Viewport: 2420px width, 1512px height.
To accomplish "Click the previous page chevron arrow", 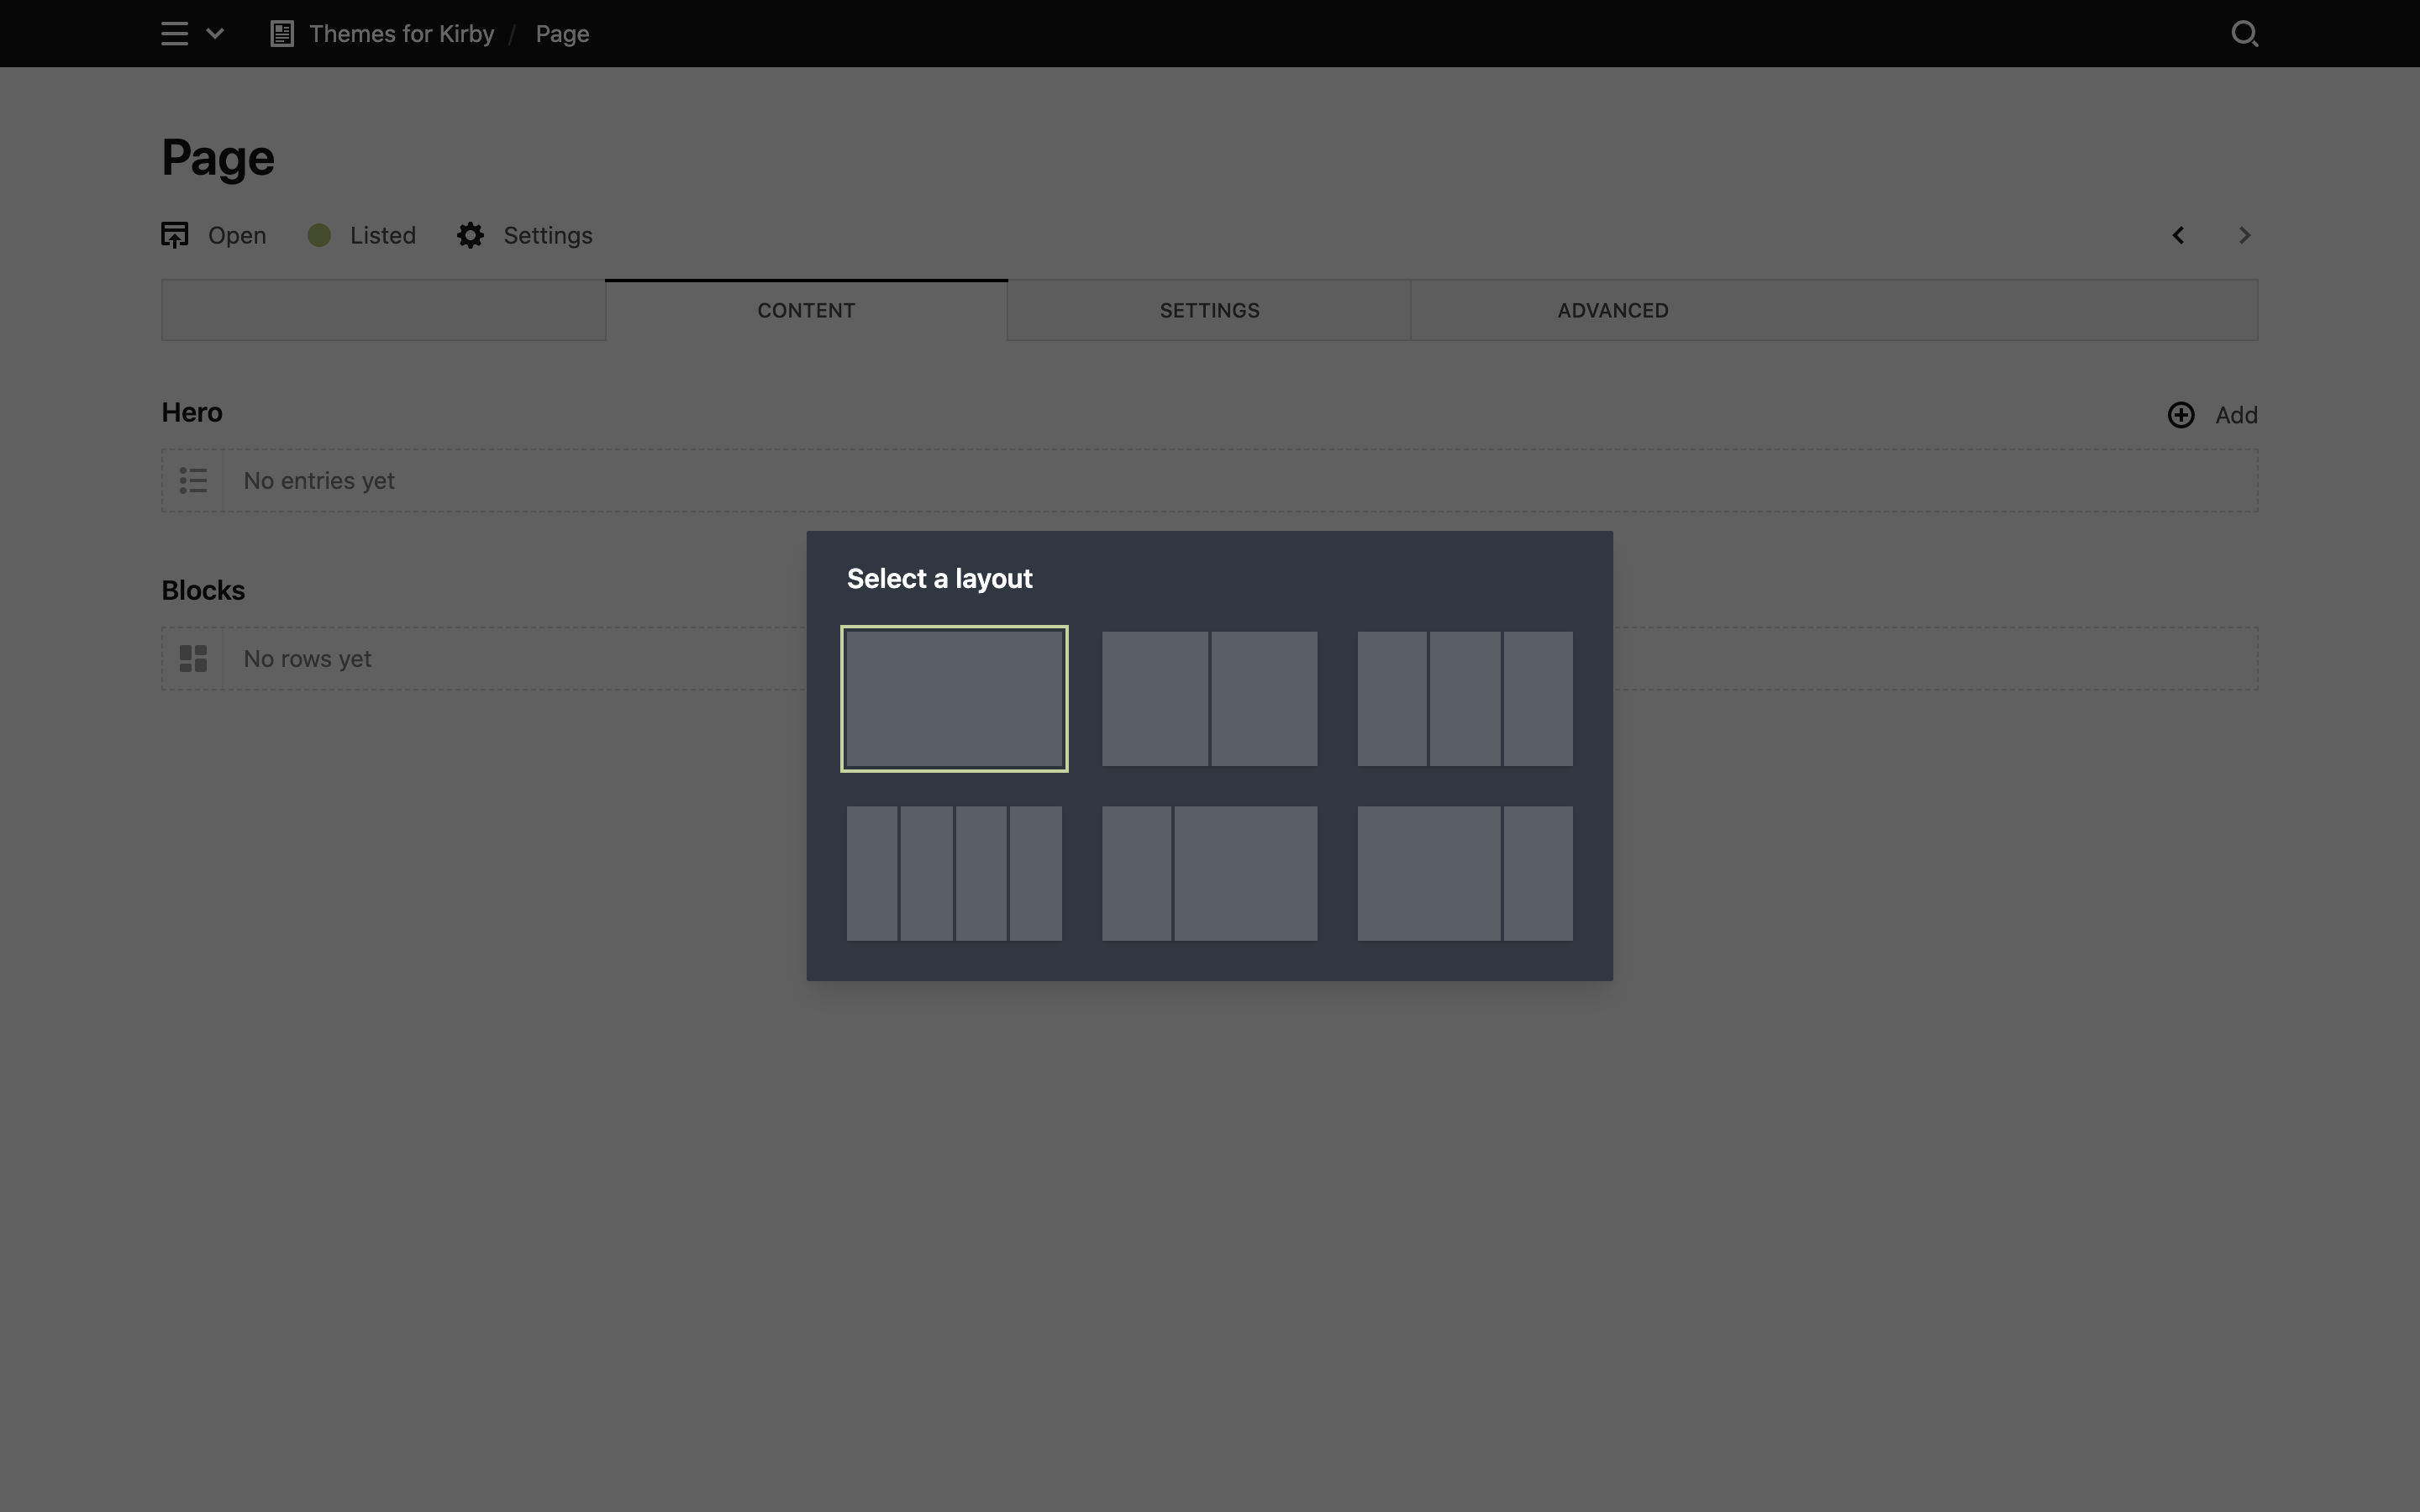I will pyautogui.click(x=2177, y=235).
